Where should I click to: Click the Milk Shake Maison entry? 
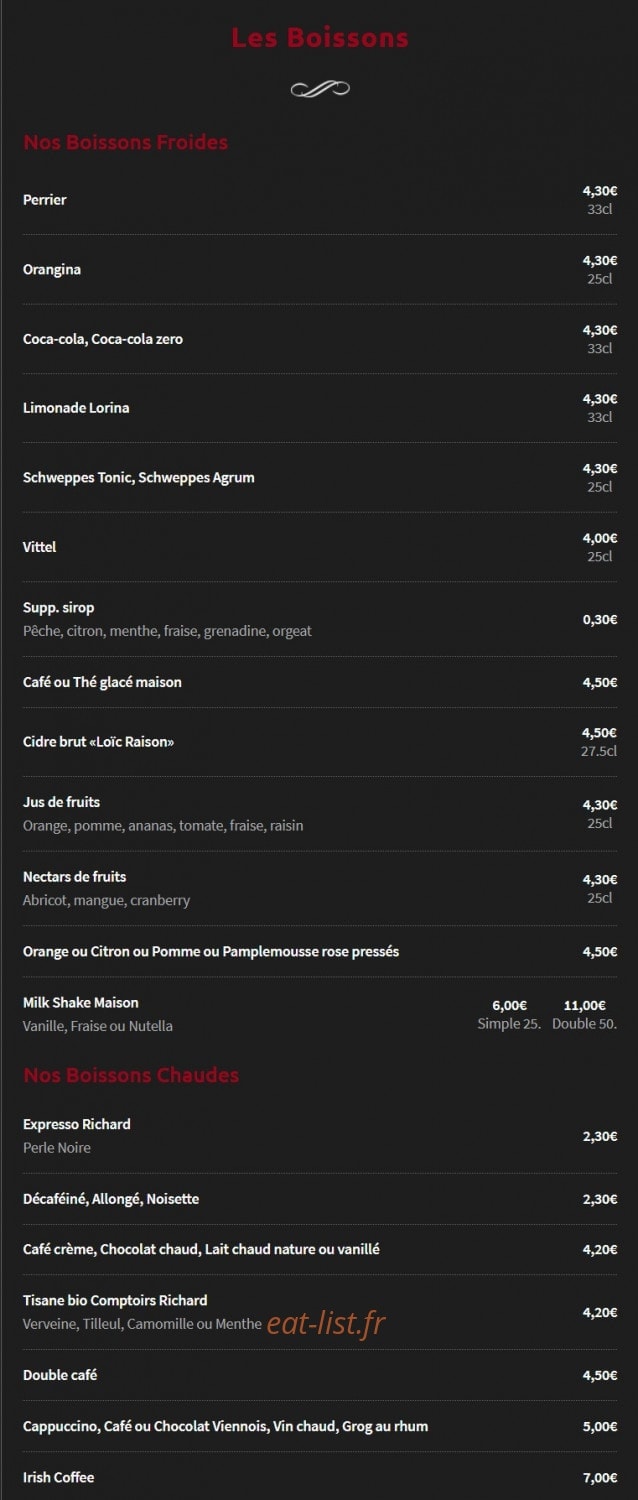(81, 1003)
